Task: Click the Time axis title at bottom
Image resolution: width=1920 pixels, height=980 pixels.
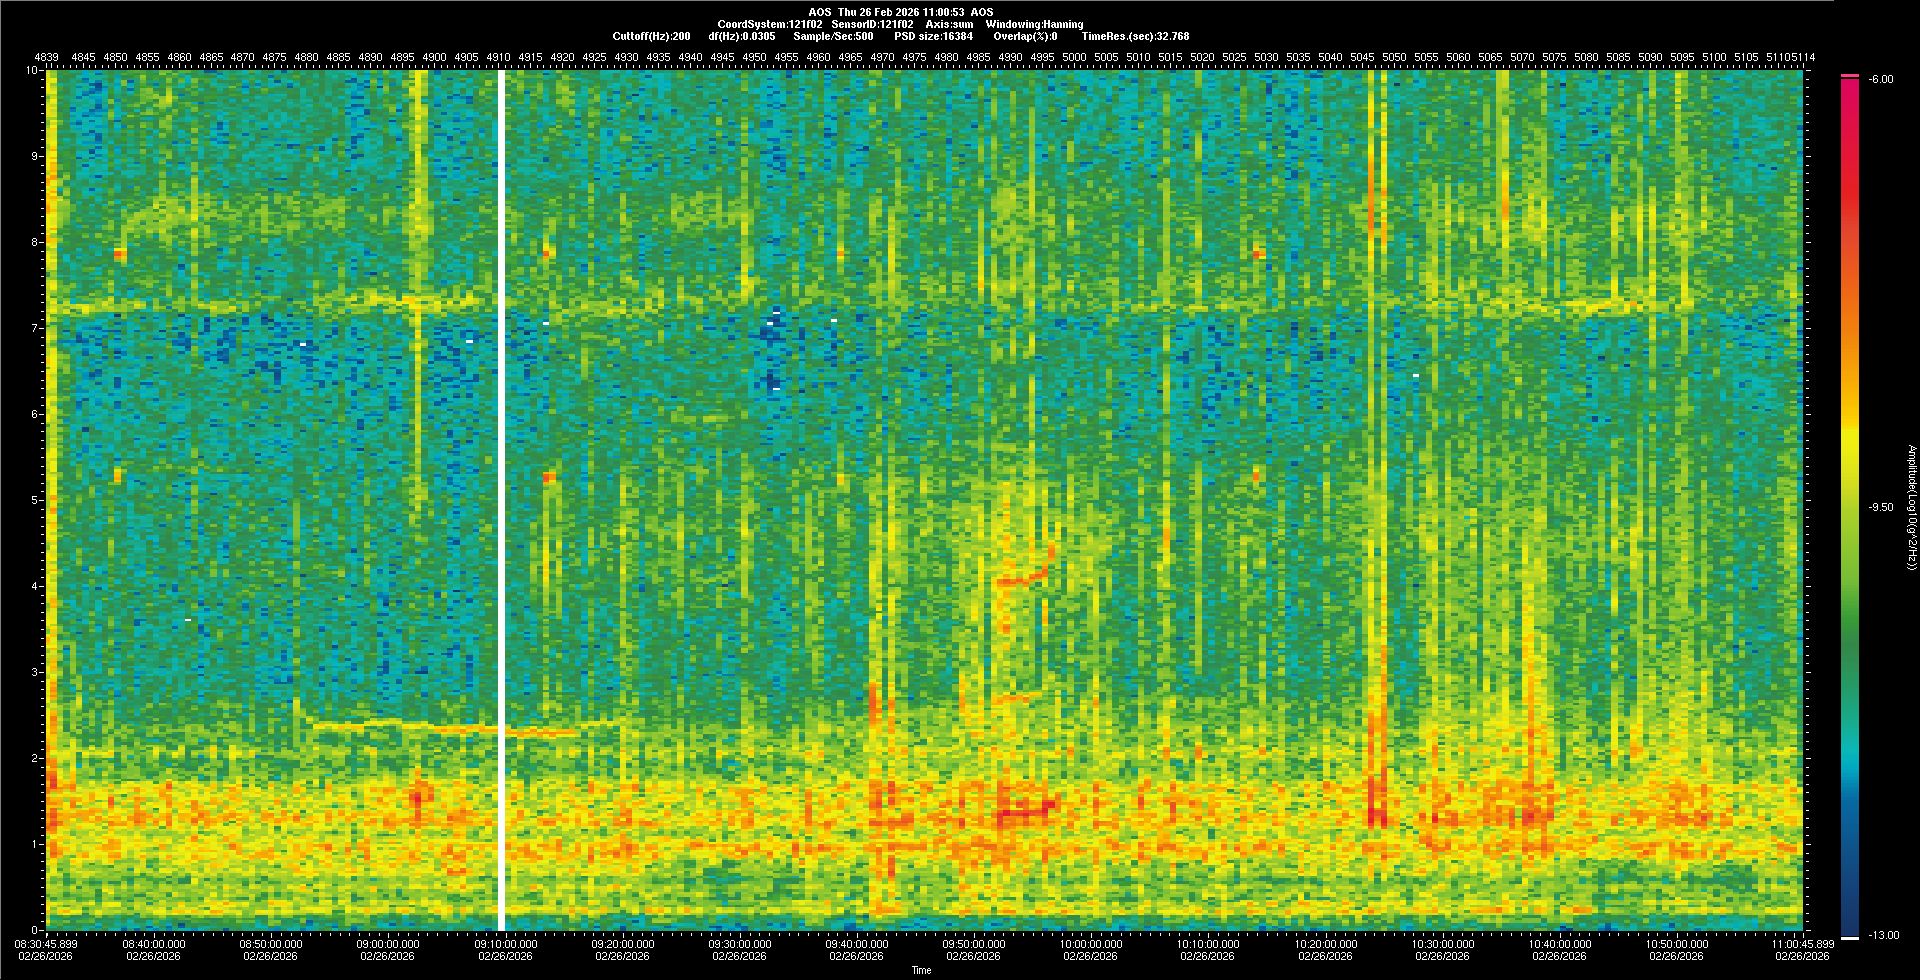Action: point(921,970)
